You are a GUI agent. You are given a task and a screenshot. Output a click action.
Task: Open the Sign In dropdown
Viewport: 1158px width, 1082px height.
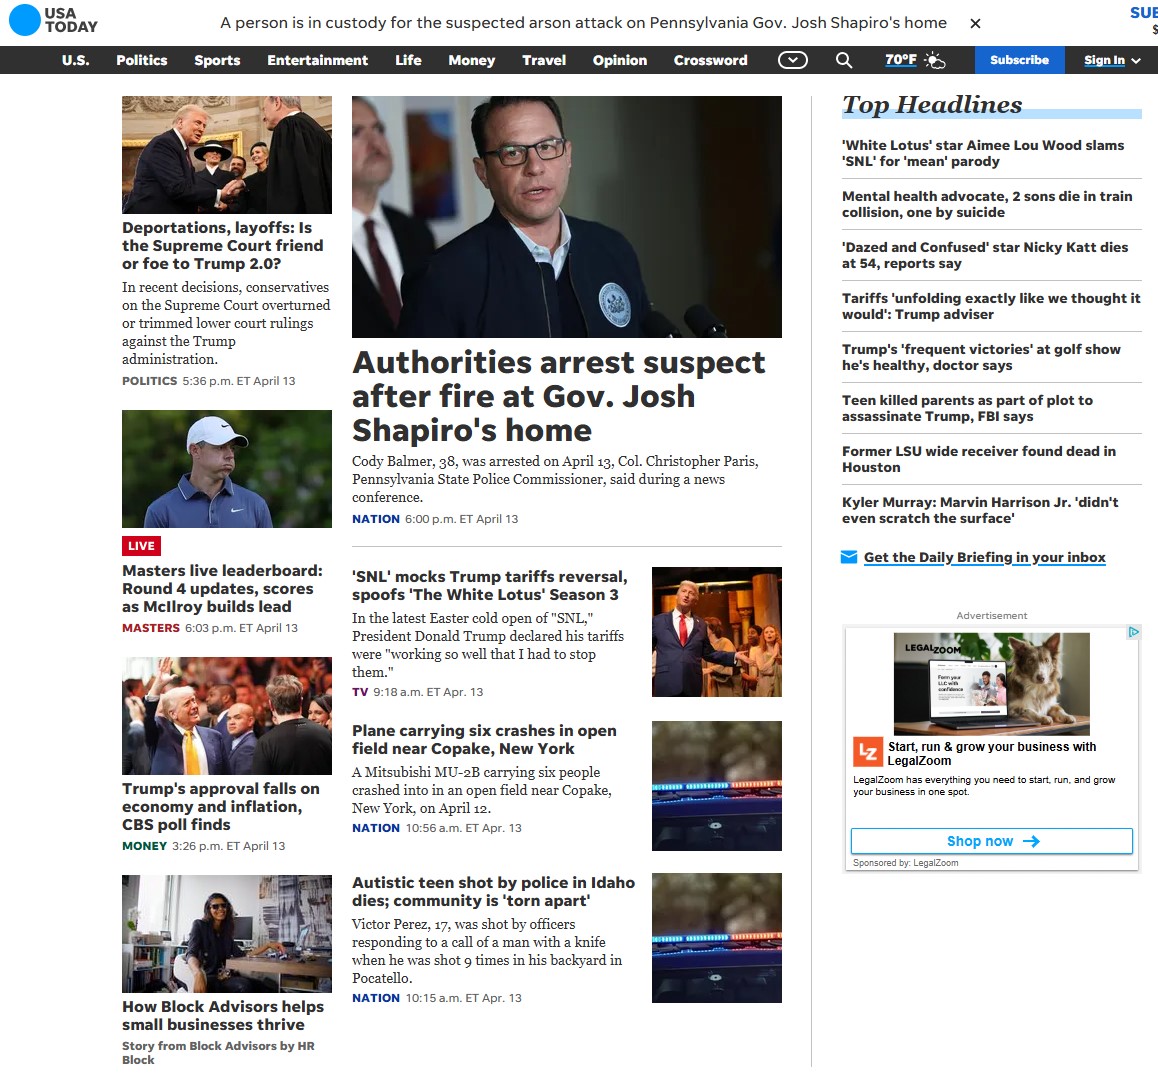(1111, 60)
